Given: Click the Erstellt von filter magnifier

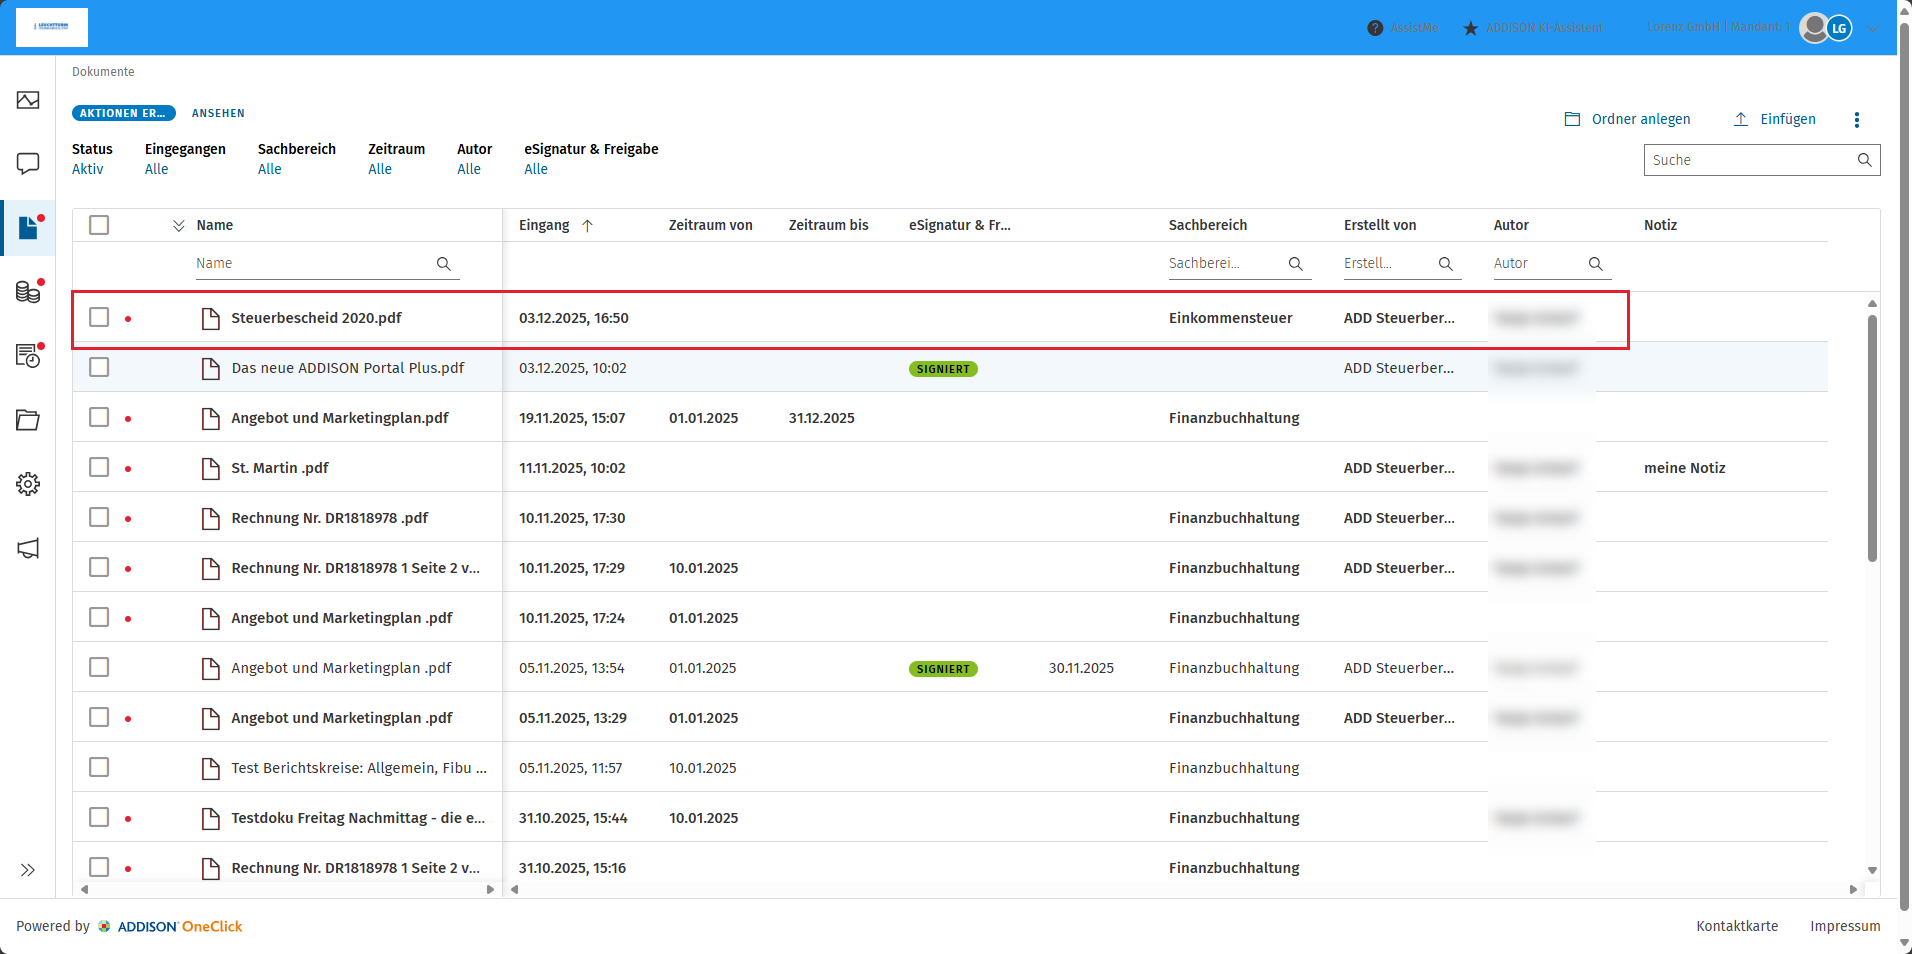Looking at the screenshot, I should (1446, 264).
